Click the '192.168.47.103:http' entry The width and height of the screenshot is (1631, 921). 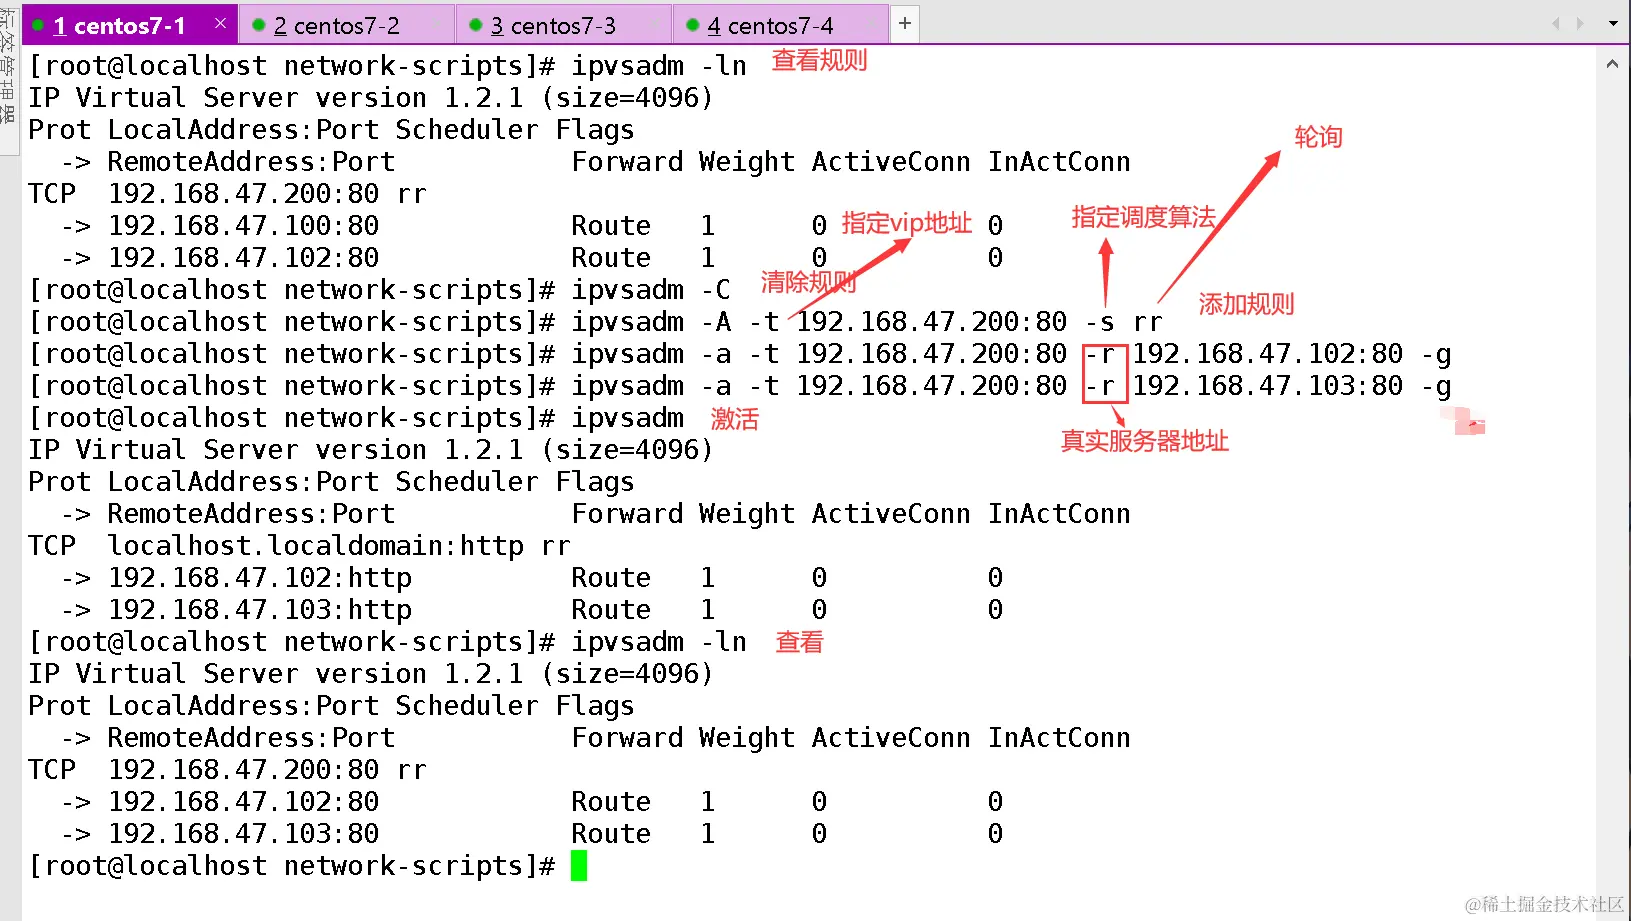click(260, 610)
